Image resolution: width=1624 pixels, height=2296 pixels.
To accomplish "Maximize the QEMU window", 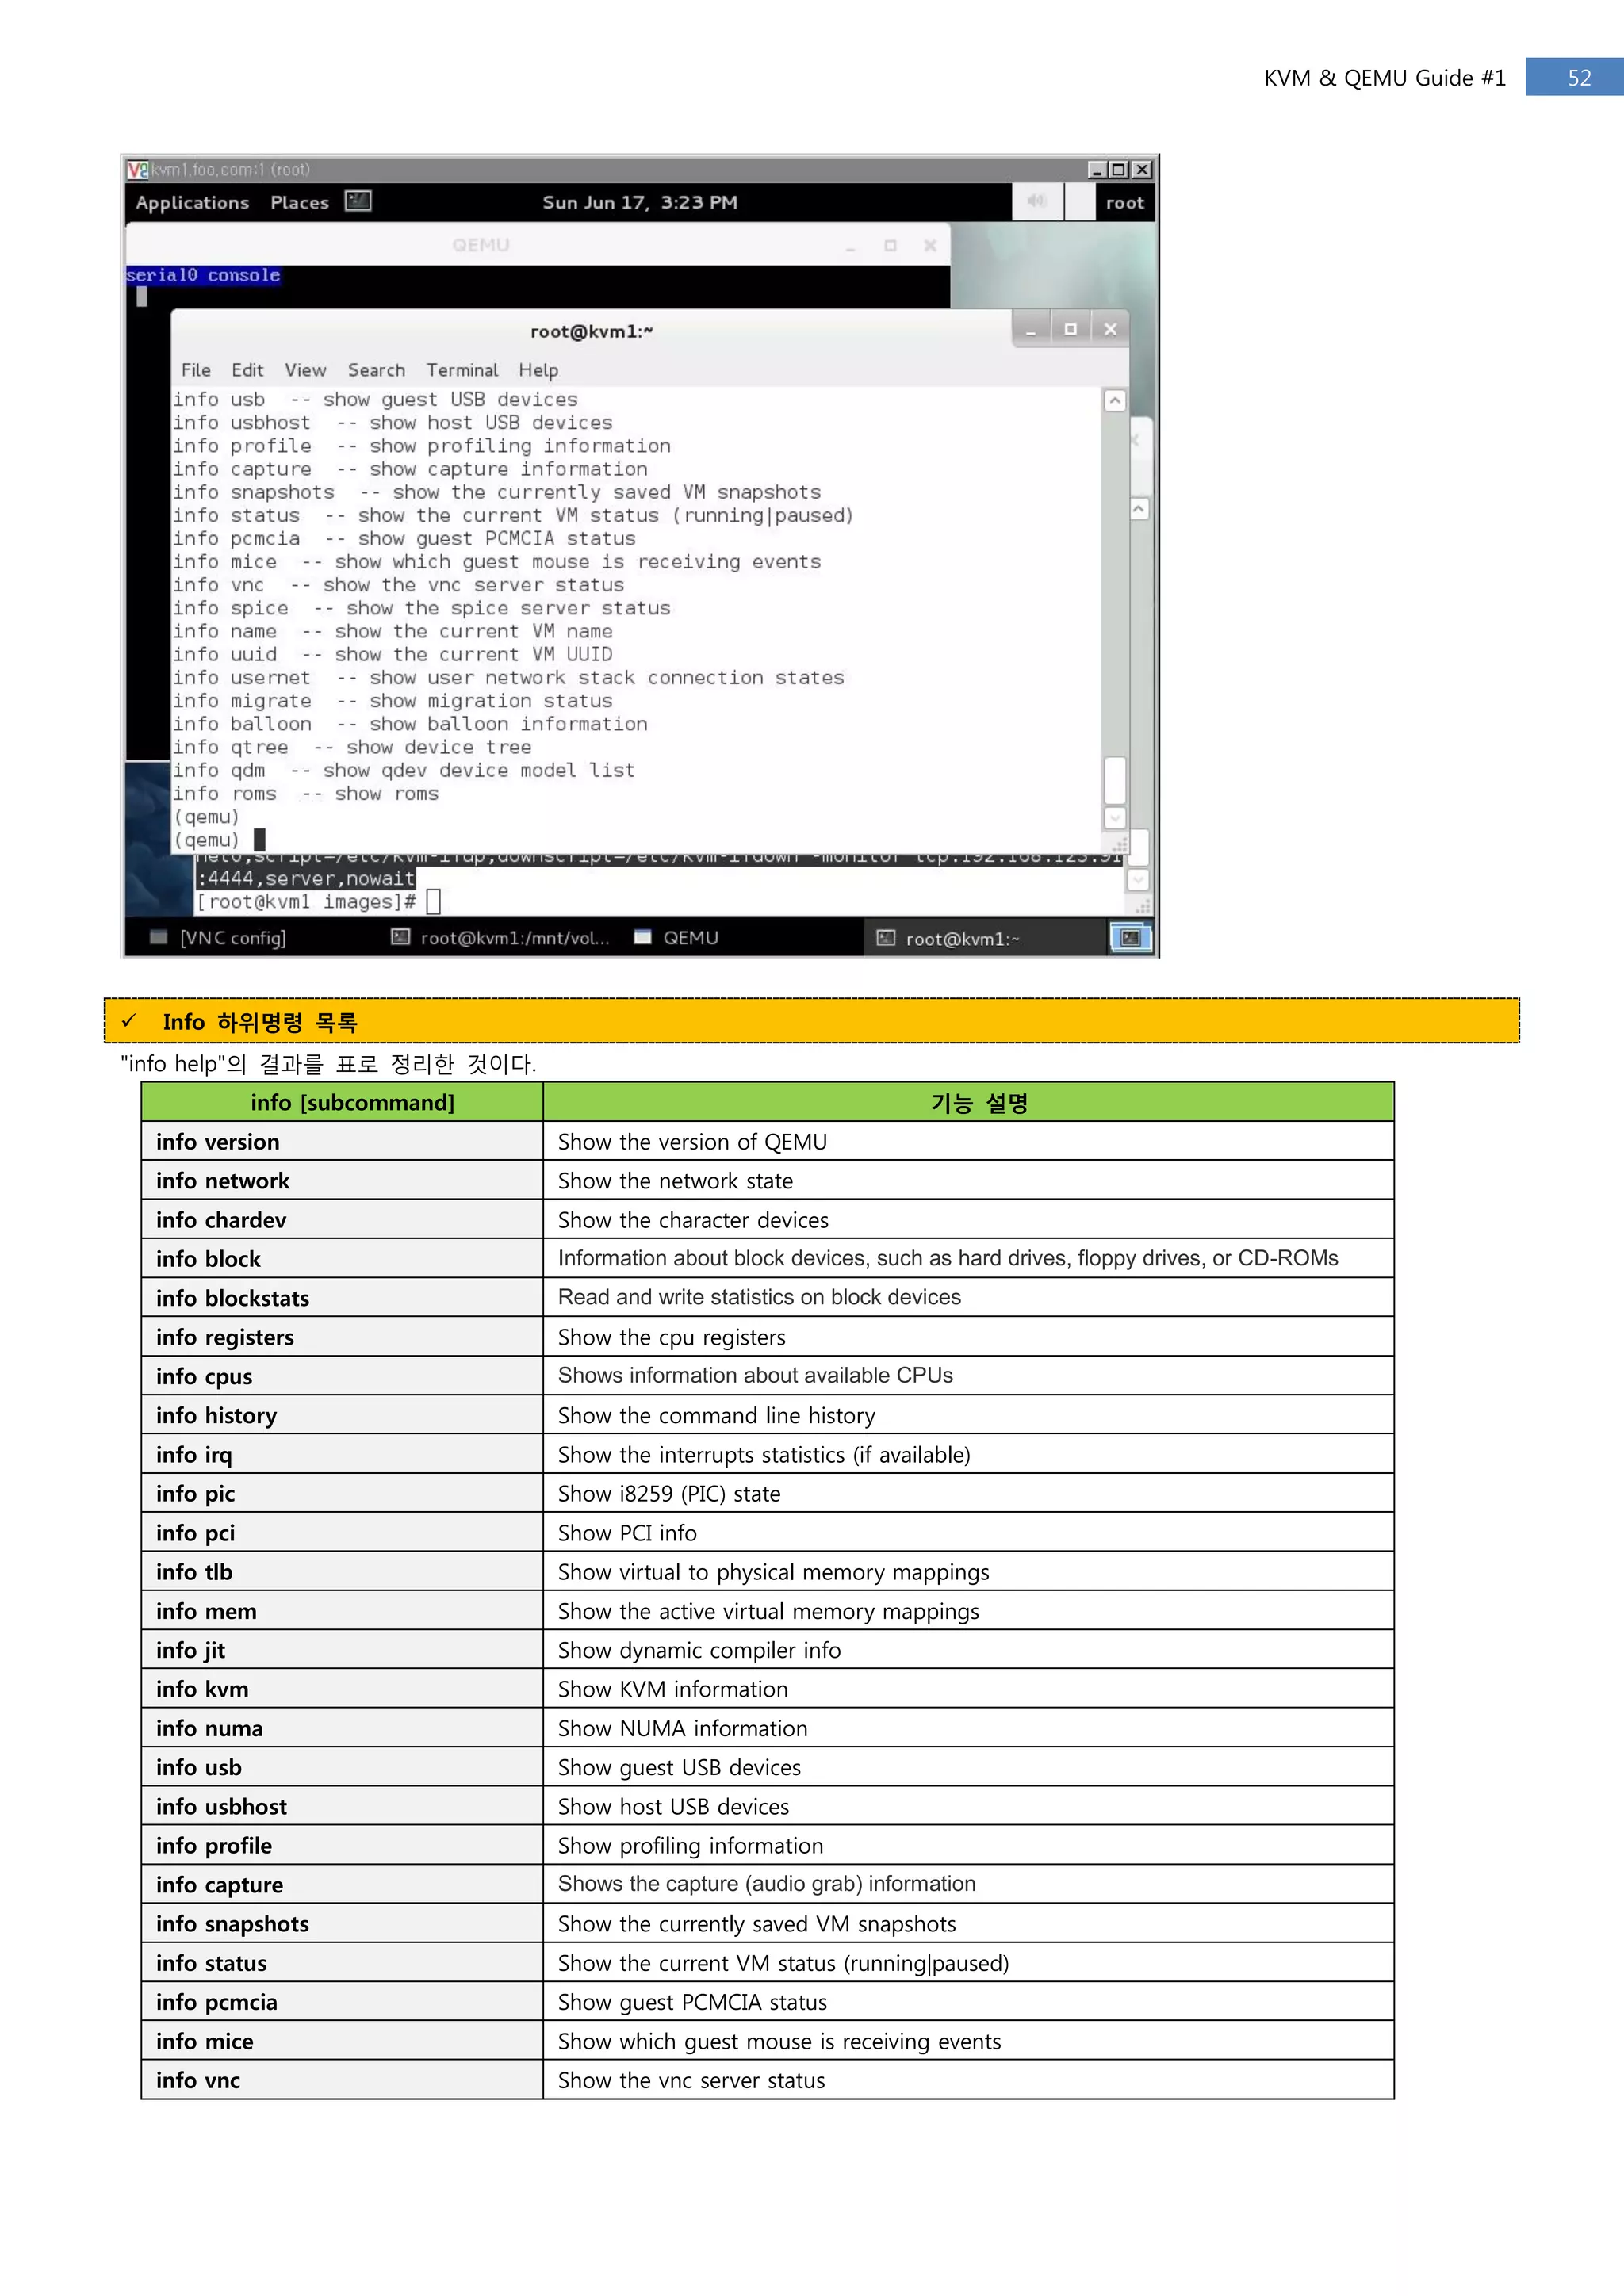I will (890, 245).
